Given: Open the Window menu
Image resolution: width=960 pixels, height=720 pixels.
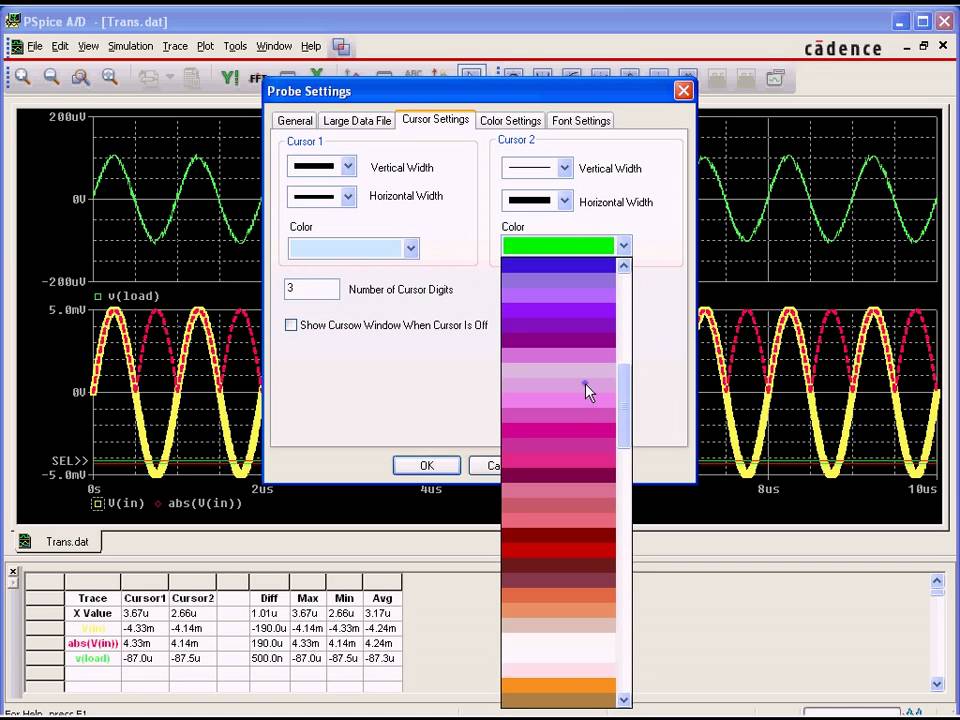Looking at the screenshot, I should [x=274, y=47].
